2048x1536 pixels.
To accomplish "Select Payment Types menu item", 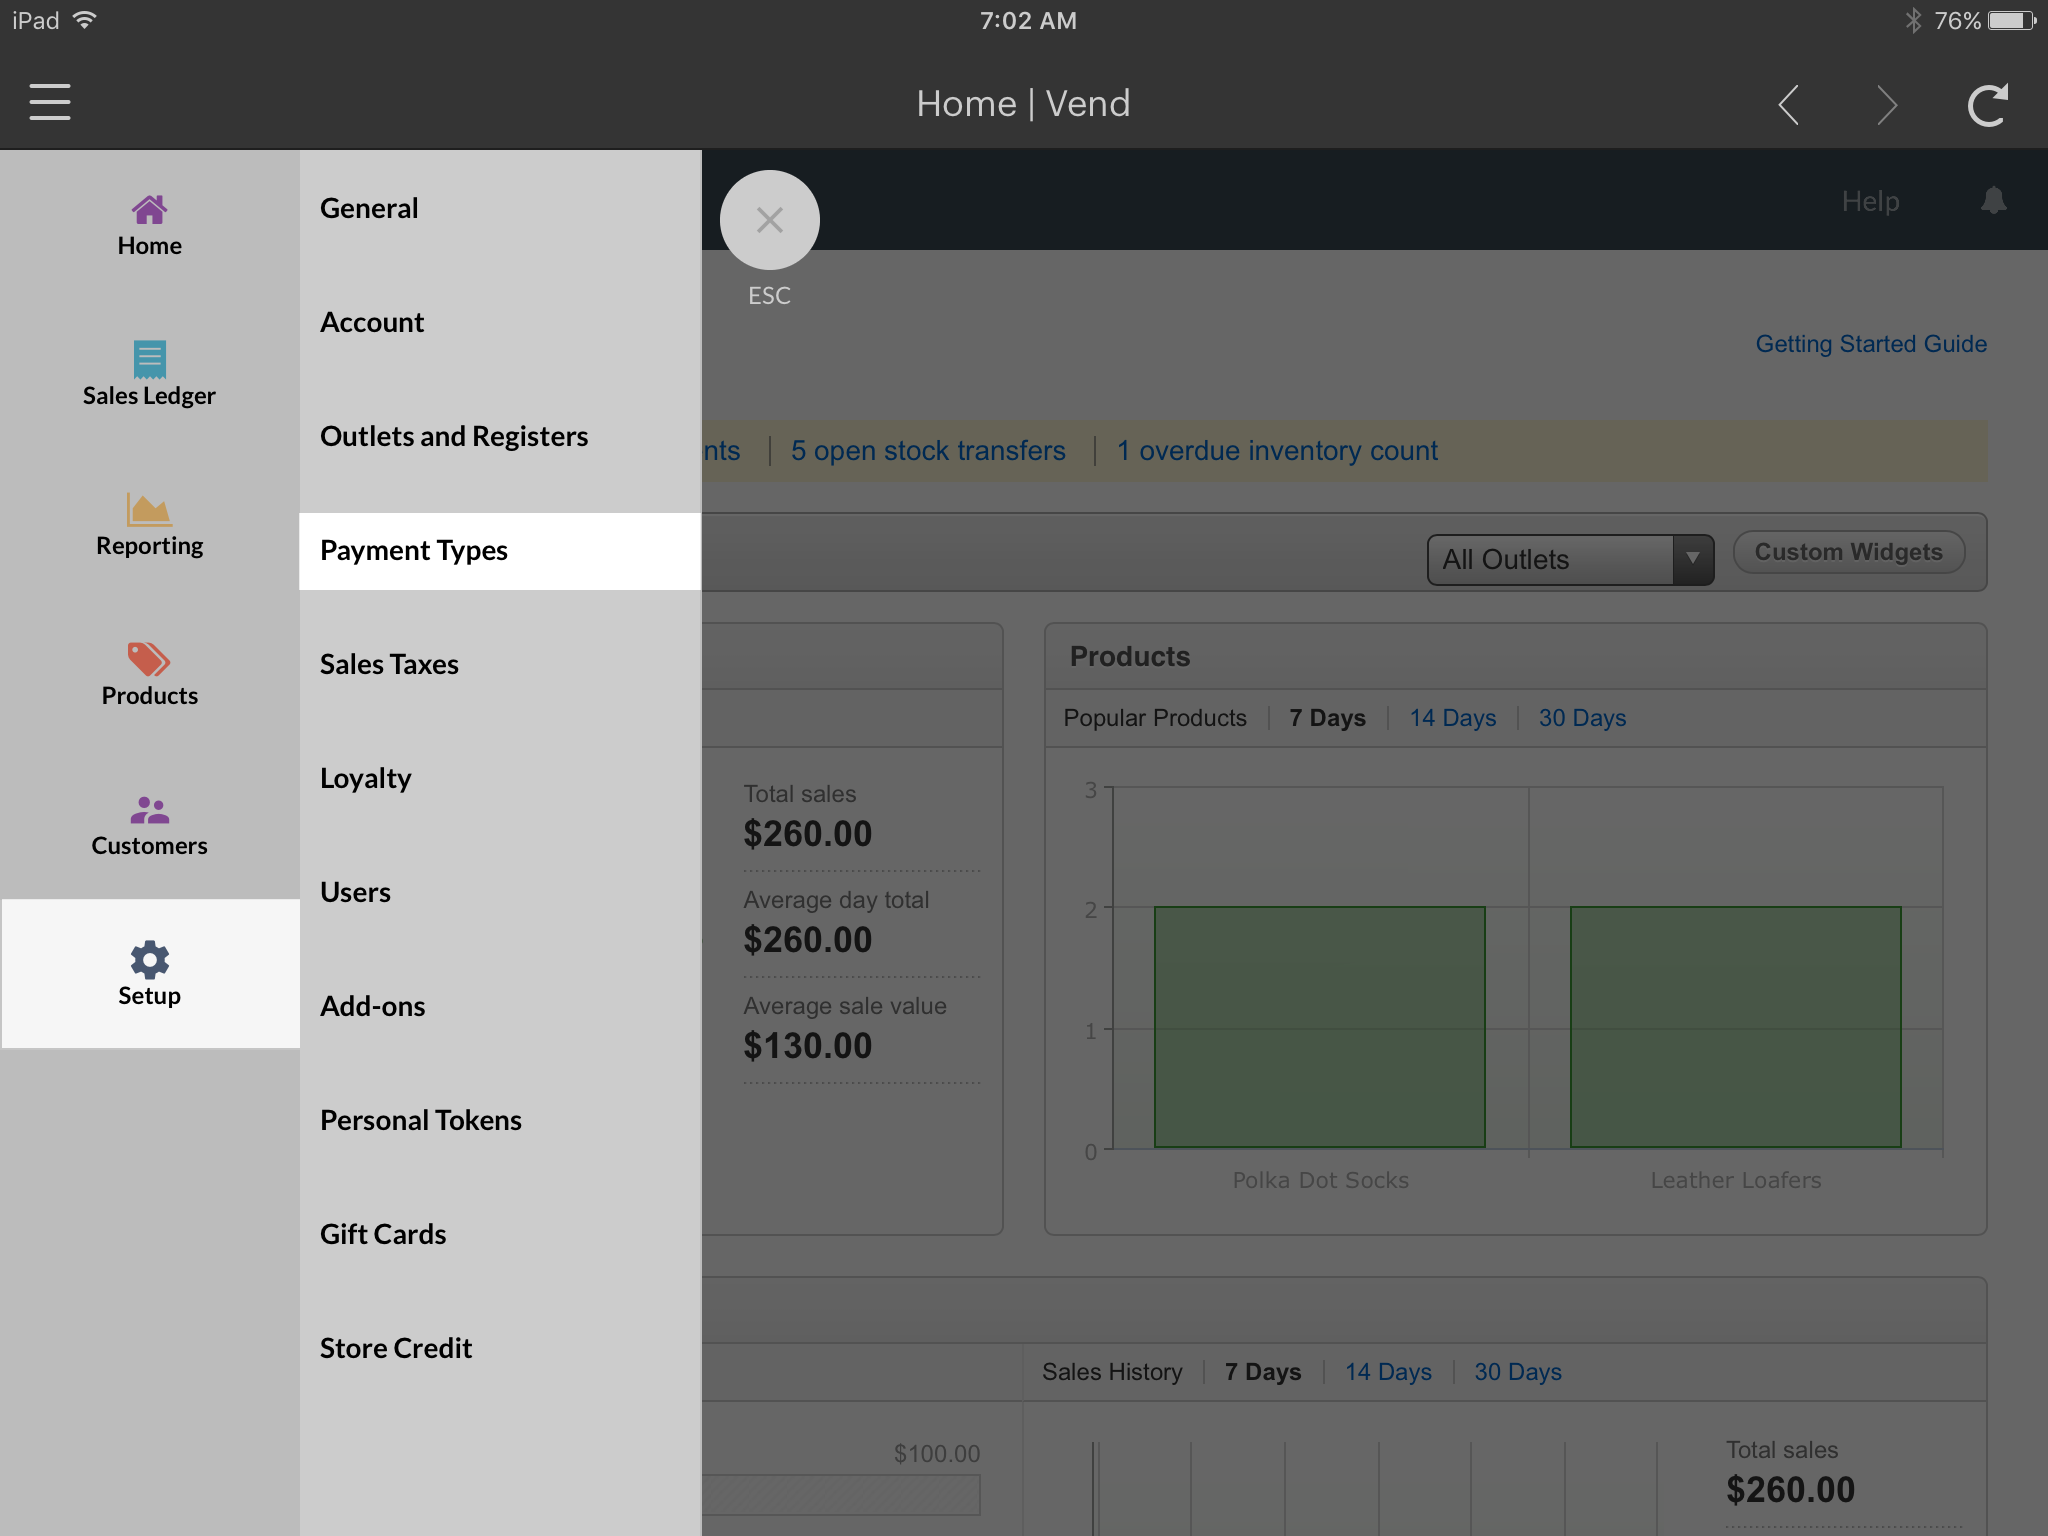I will 500,551.
